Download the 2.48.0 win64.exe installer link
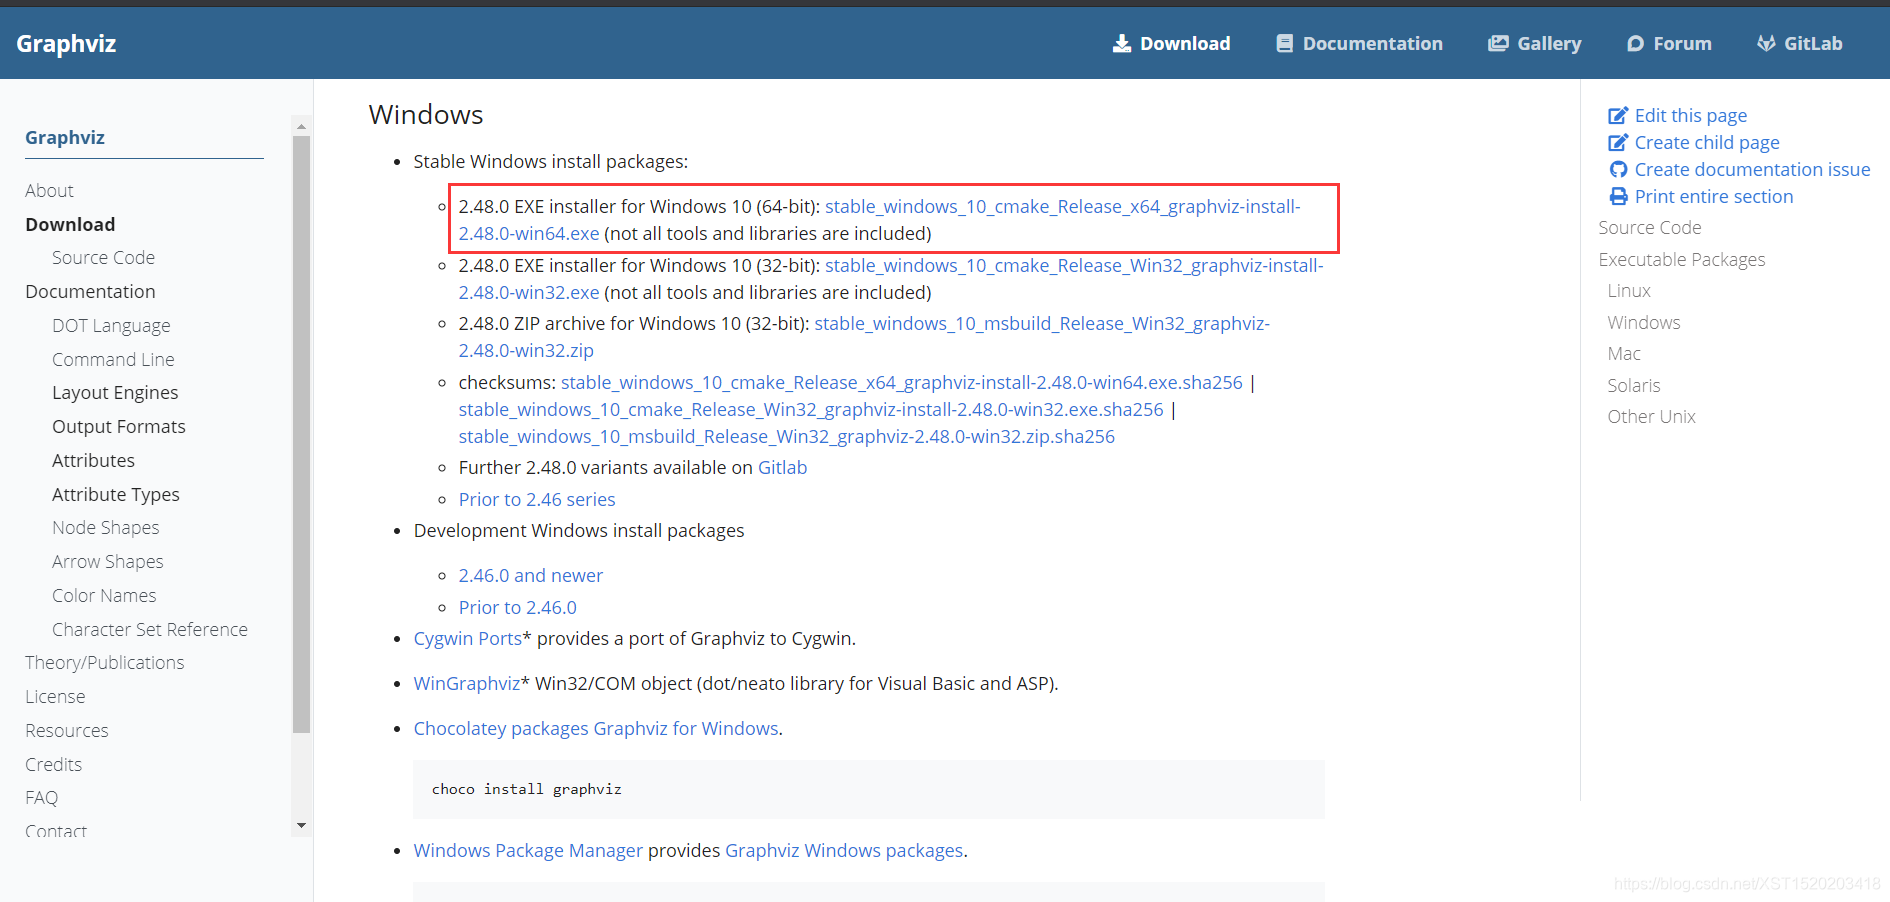The image size is (1890, 902). click(1062, 206)
